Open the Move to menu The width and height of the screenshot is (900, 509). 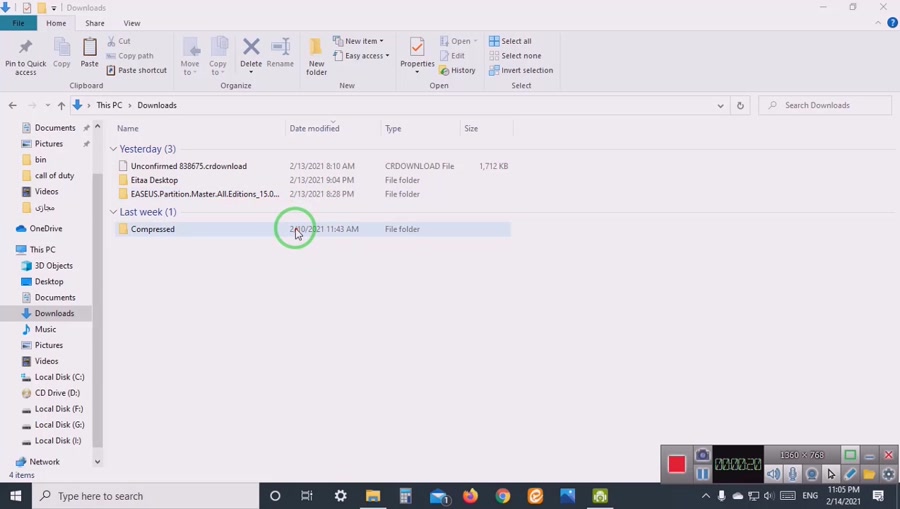[x=190, y=56]
